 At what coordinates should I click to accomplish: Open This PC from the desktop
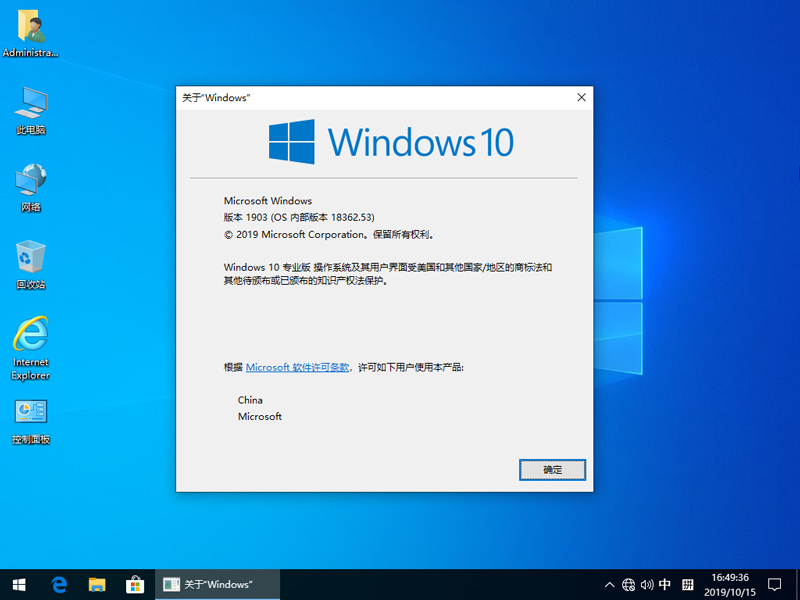[31, 108]
